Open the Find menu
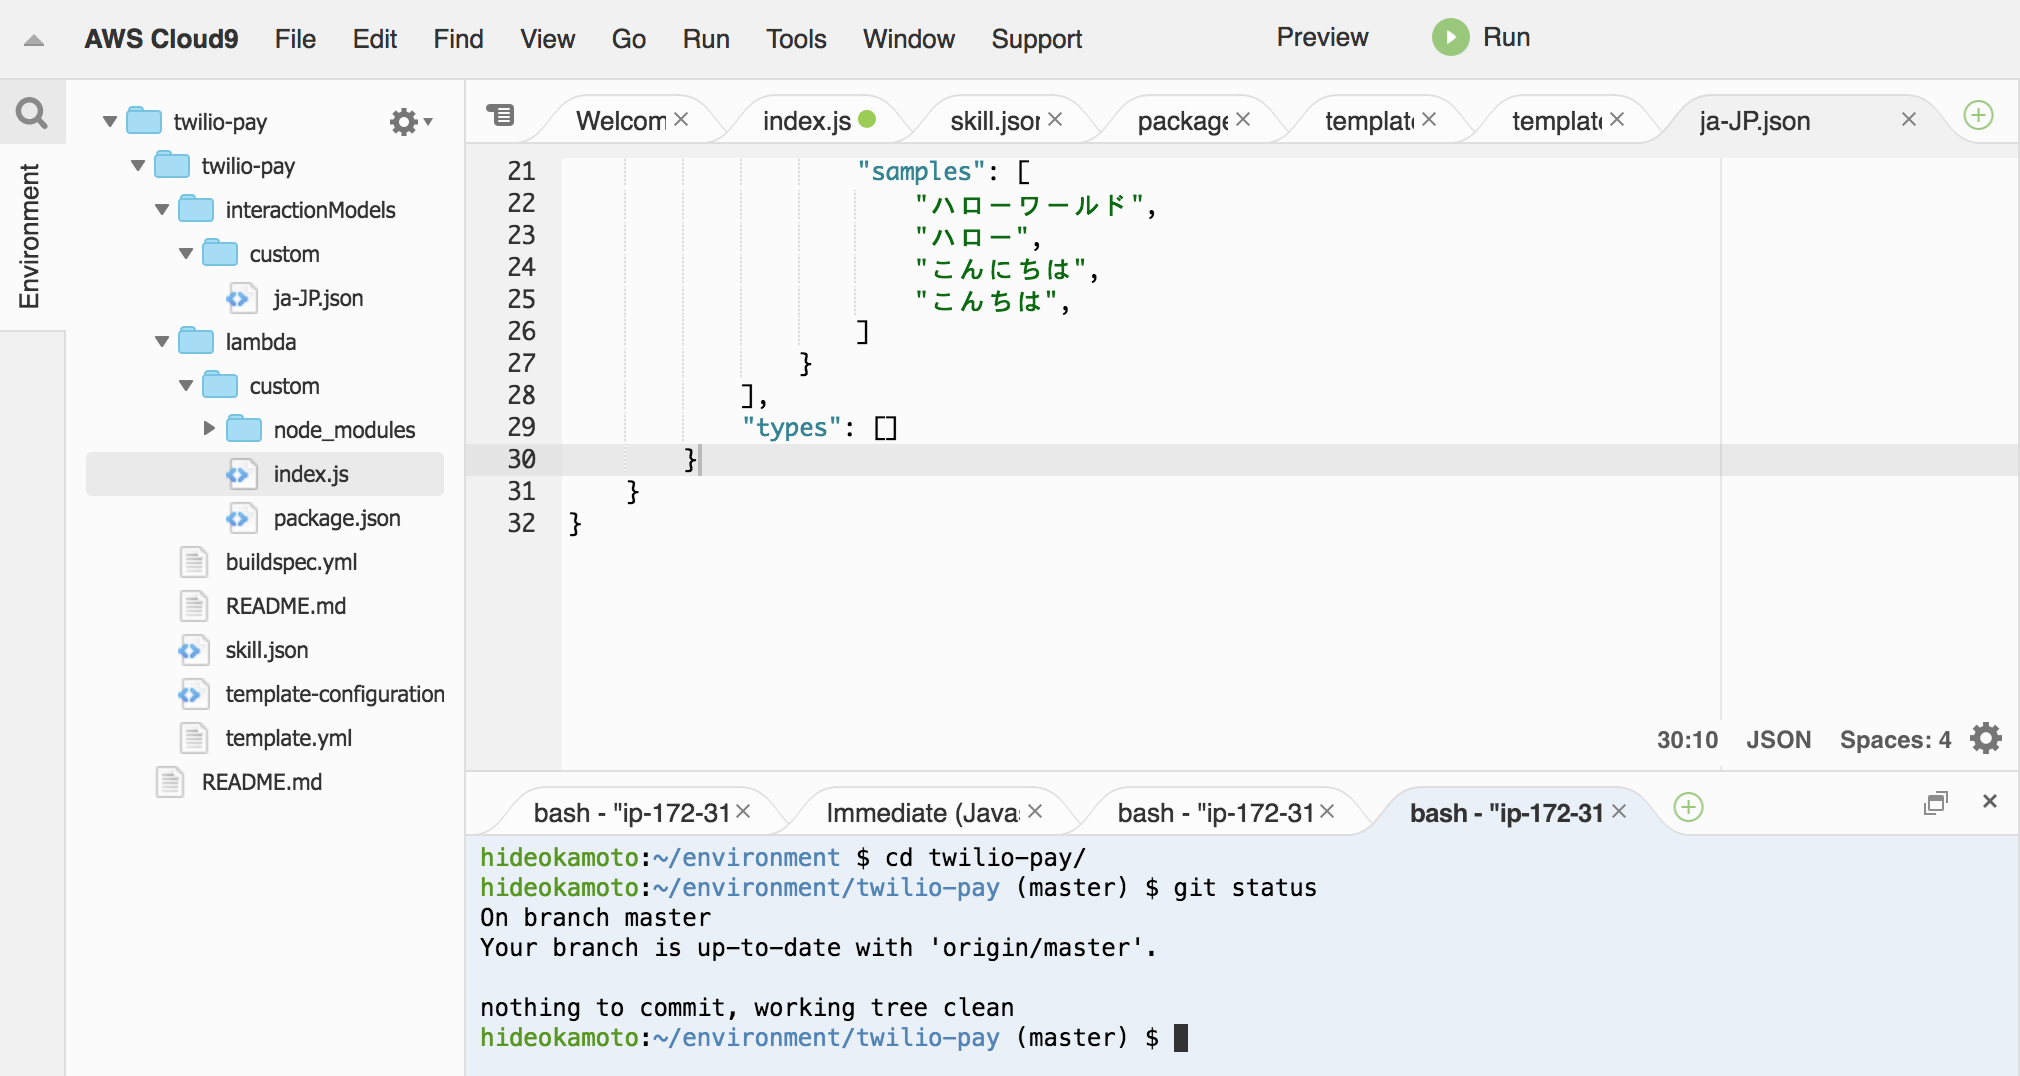Image resolution: width=2020 pixels, height=1076 pixels. tap(458, 39)
